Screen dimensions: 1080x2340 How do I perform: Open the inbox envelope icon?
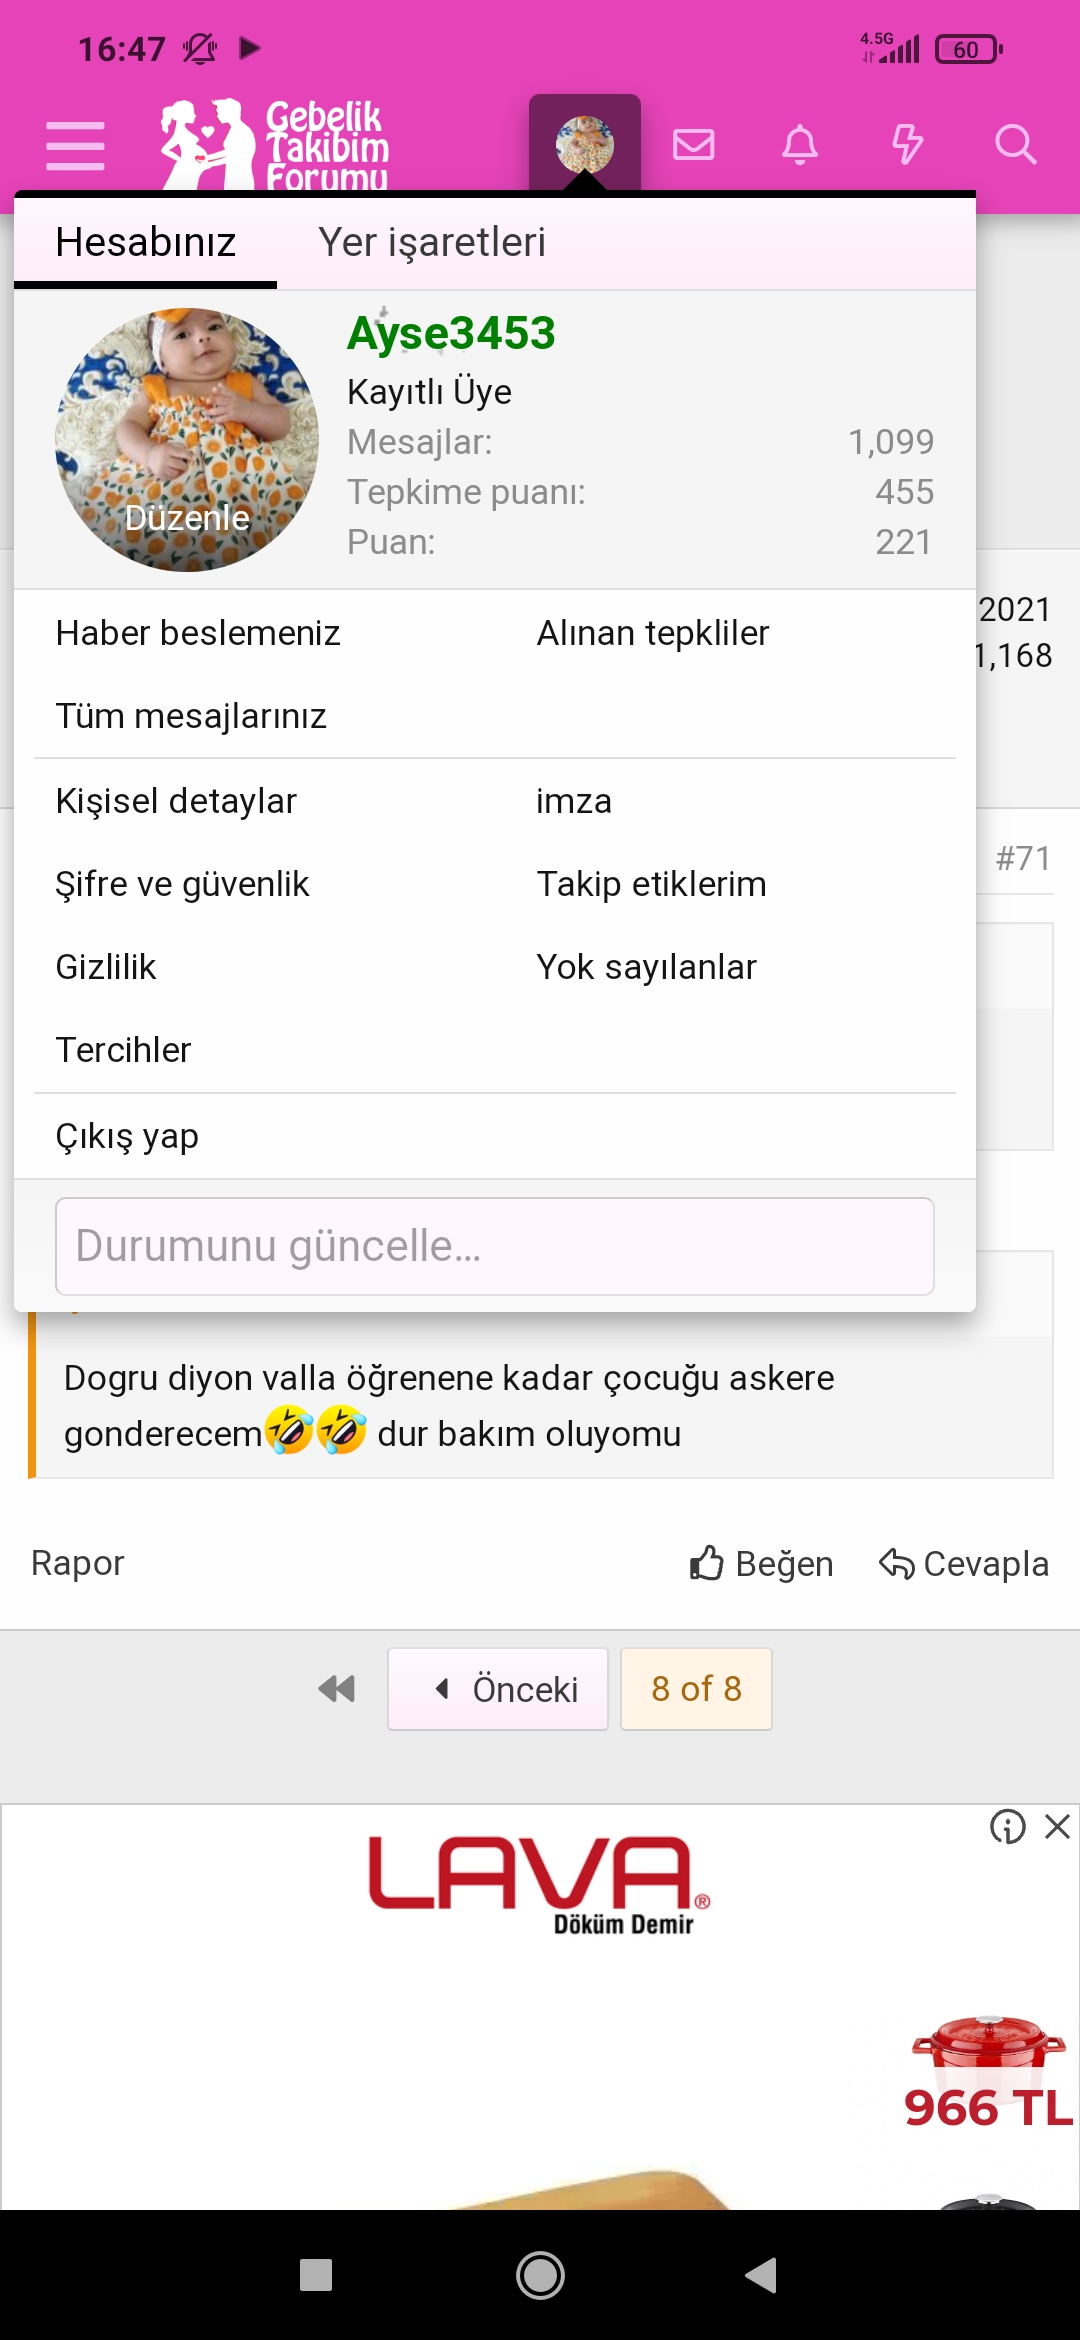click(x=693, y=145)
